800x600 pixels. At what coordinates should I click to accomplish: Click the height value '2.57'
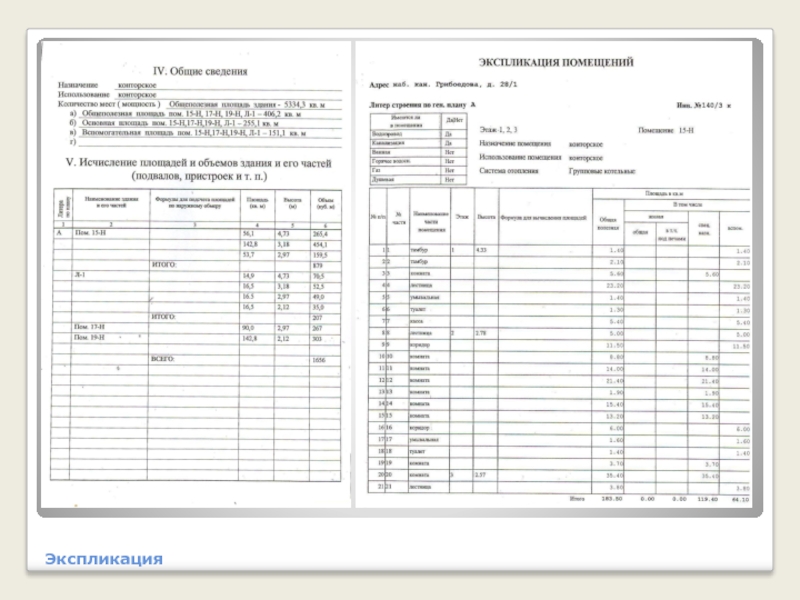coord(480,474)
